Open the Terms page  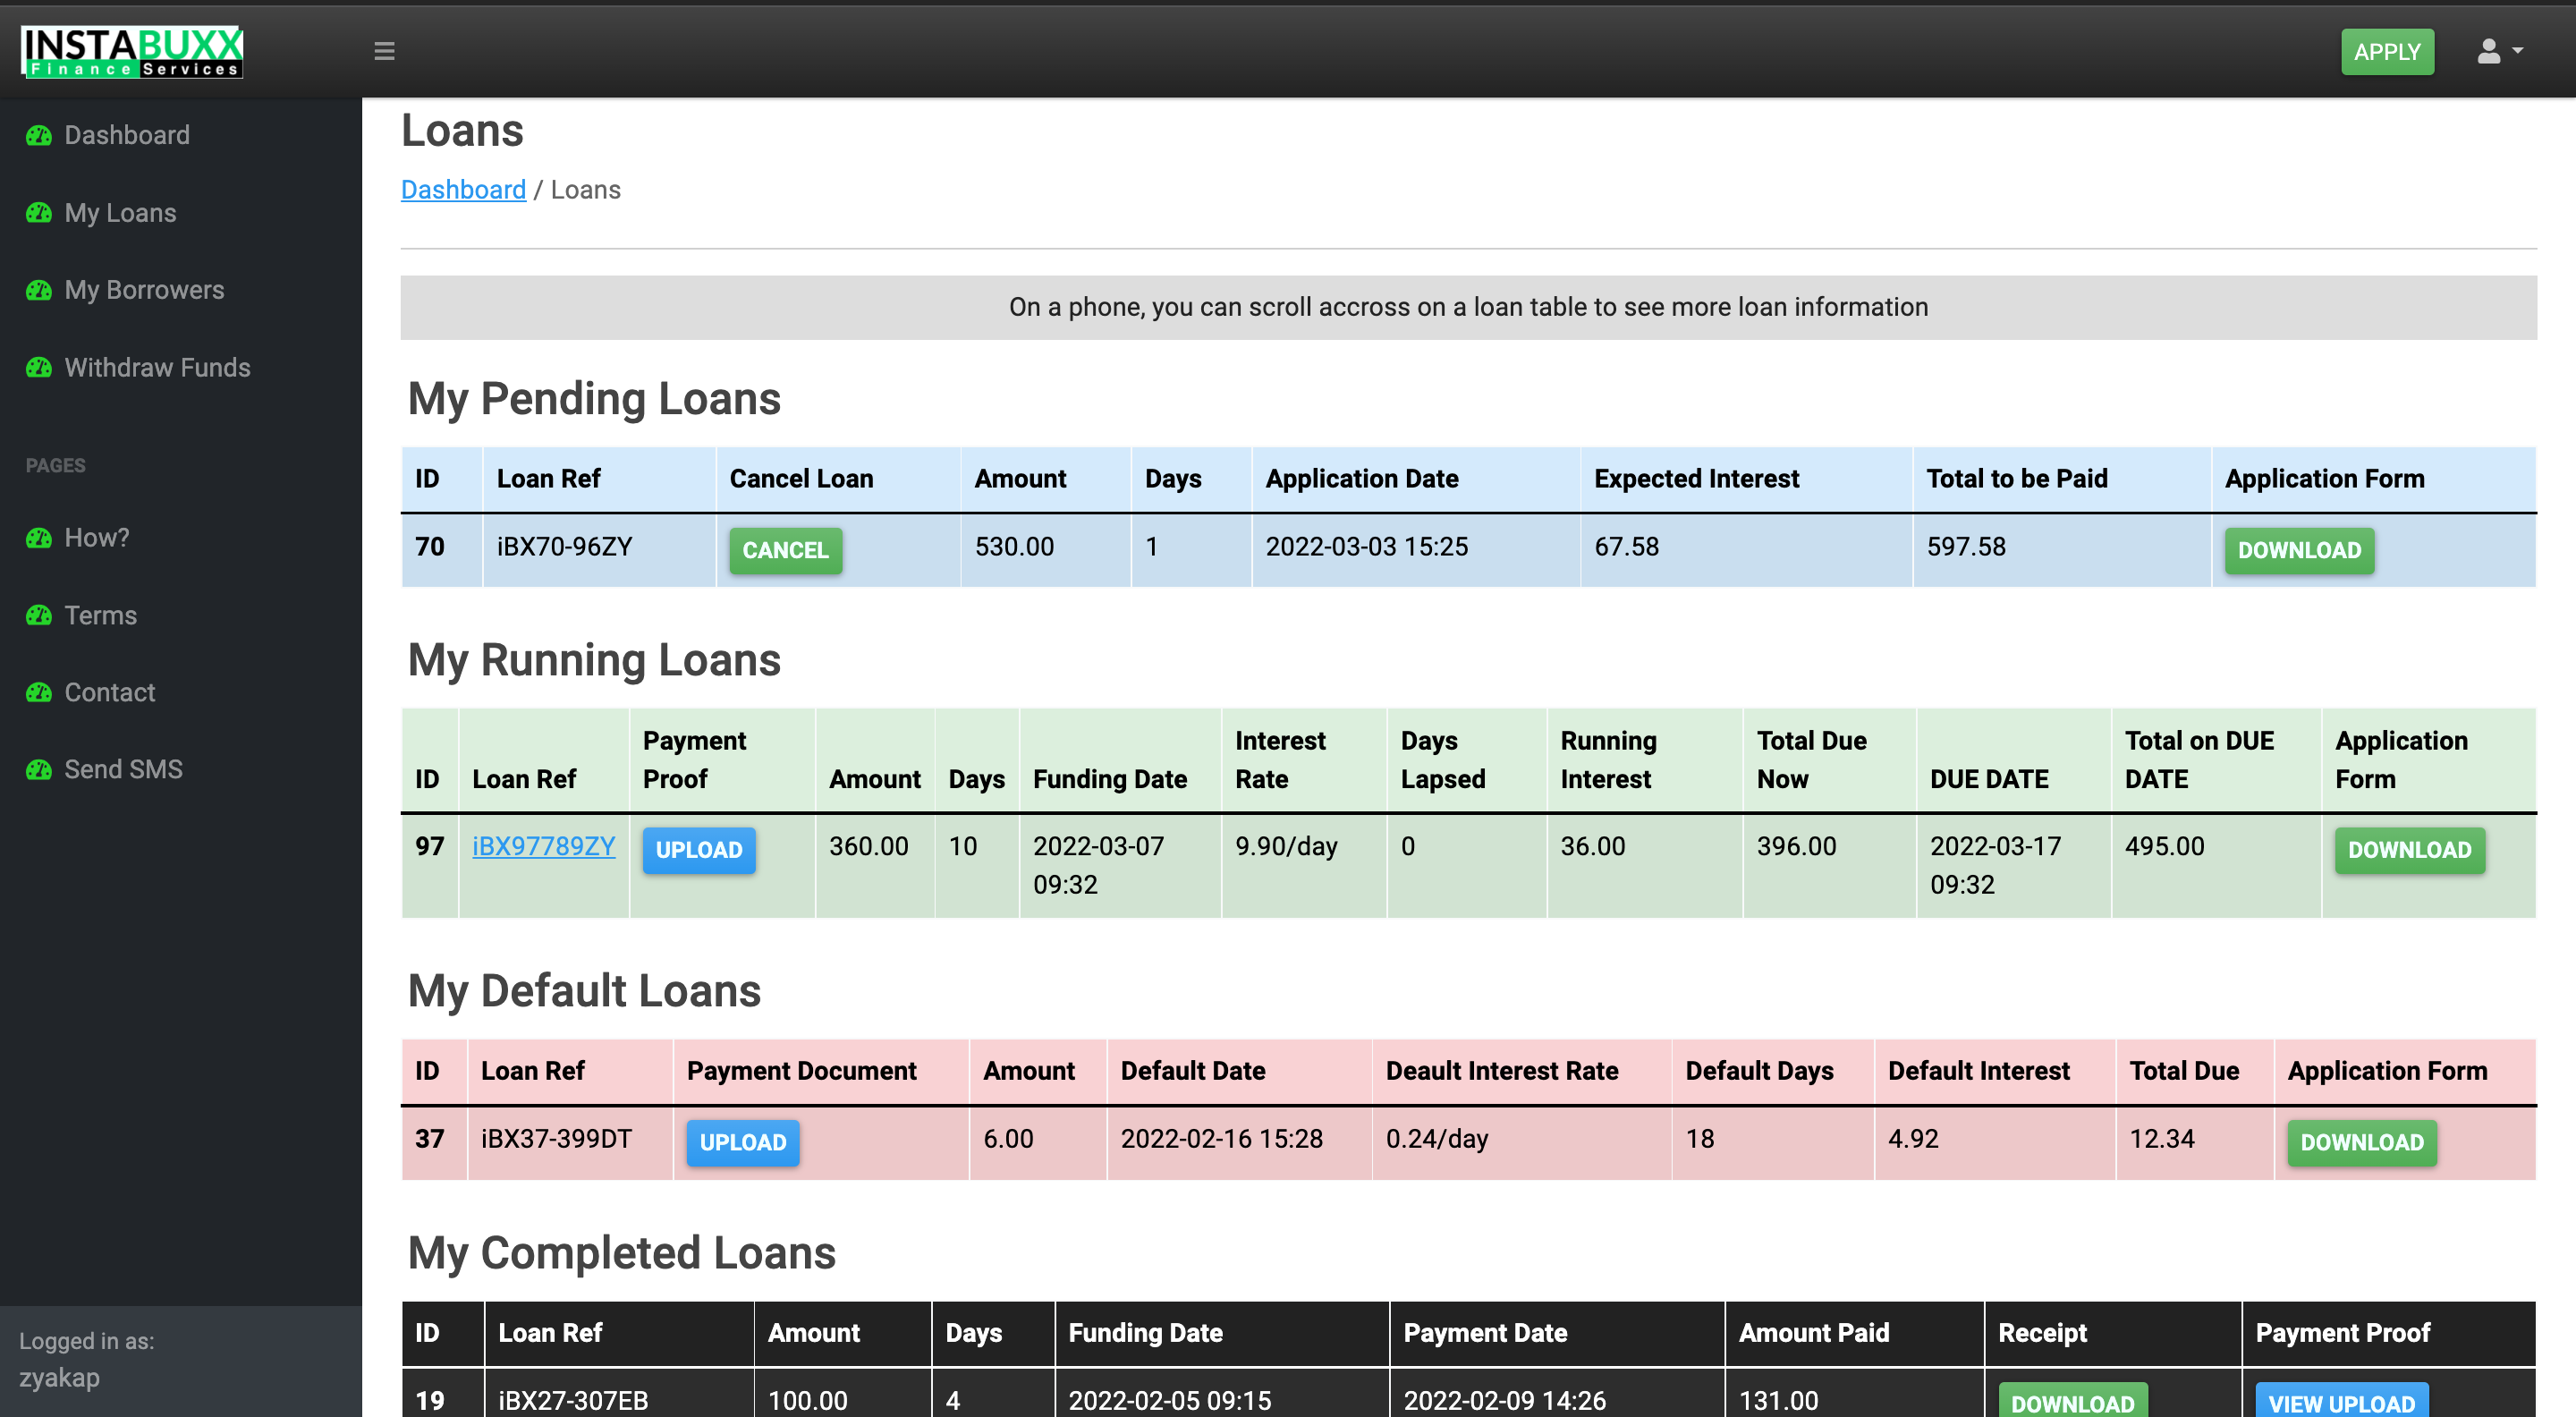(x=100, y=615)
